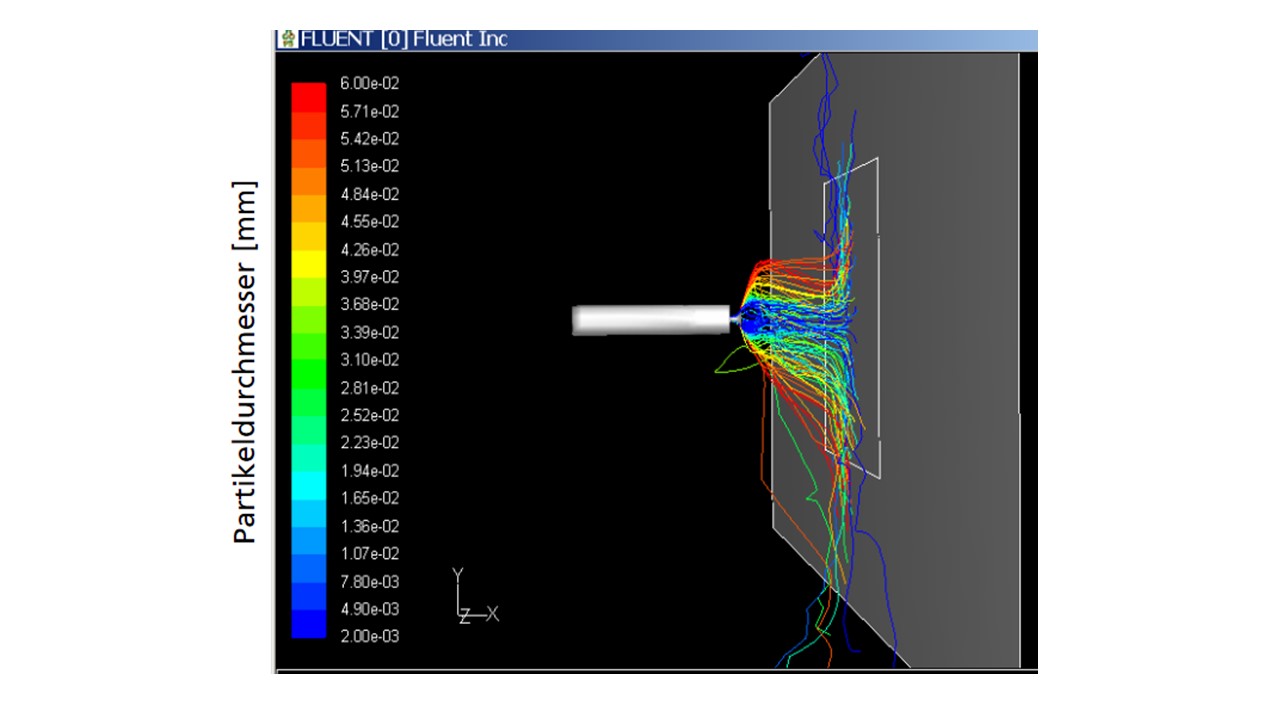This screenshot has height=720, width=1280.
Task: Click the Partikeldurchmesser [mm] axis label
Action: [245, 362]
